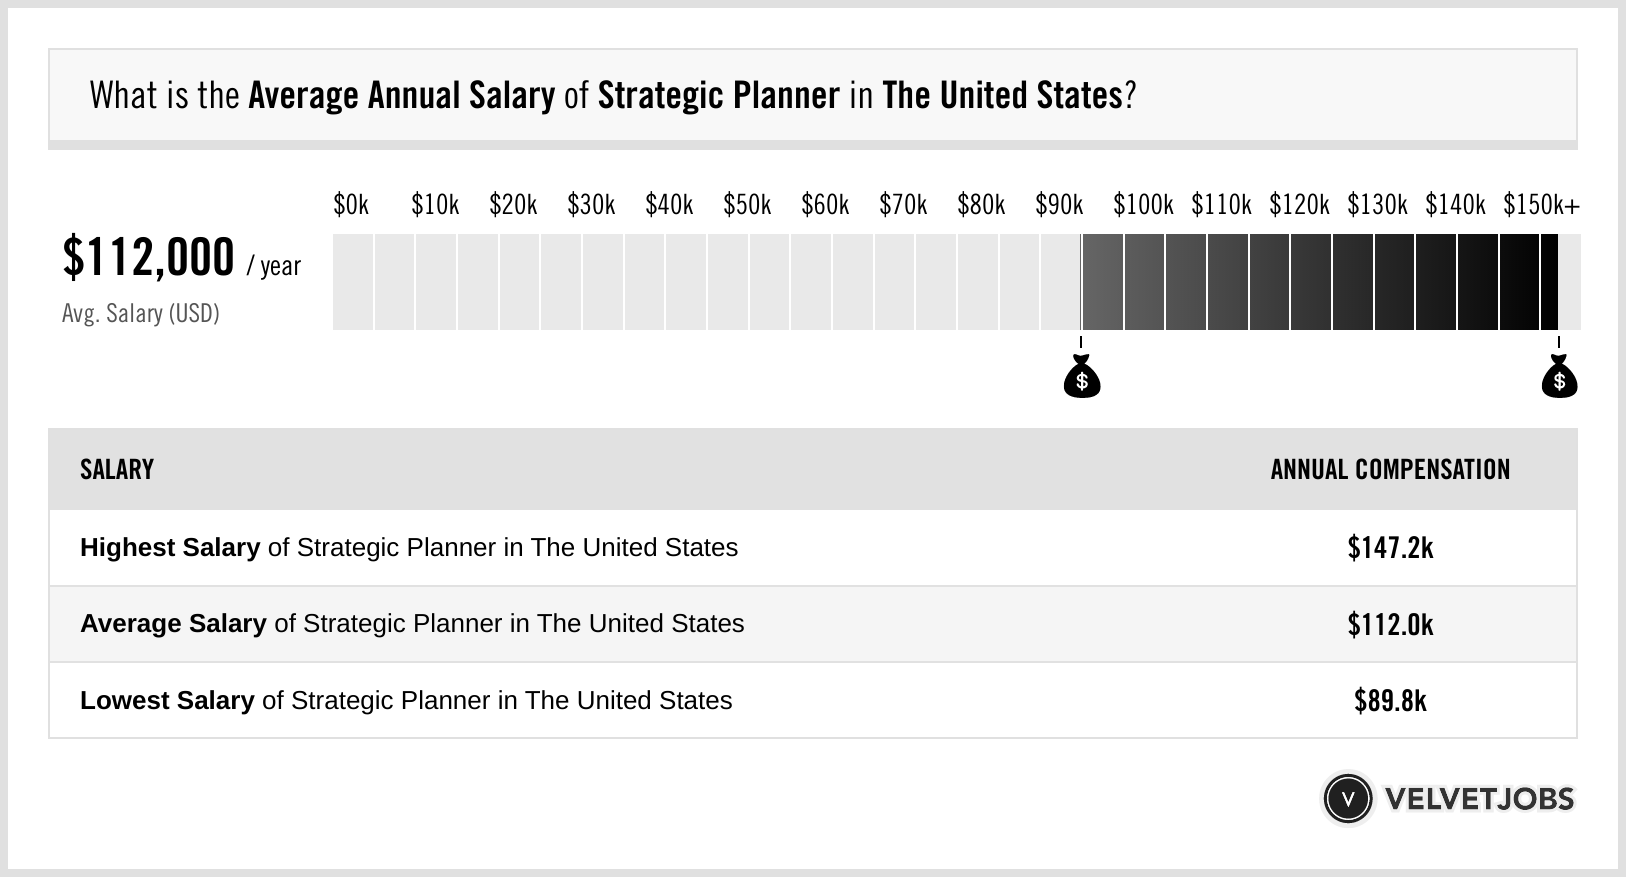Click the VelvetJobs circular V logo
Viewport: 1626px width, 878px height.
coord(1347,799)
